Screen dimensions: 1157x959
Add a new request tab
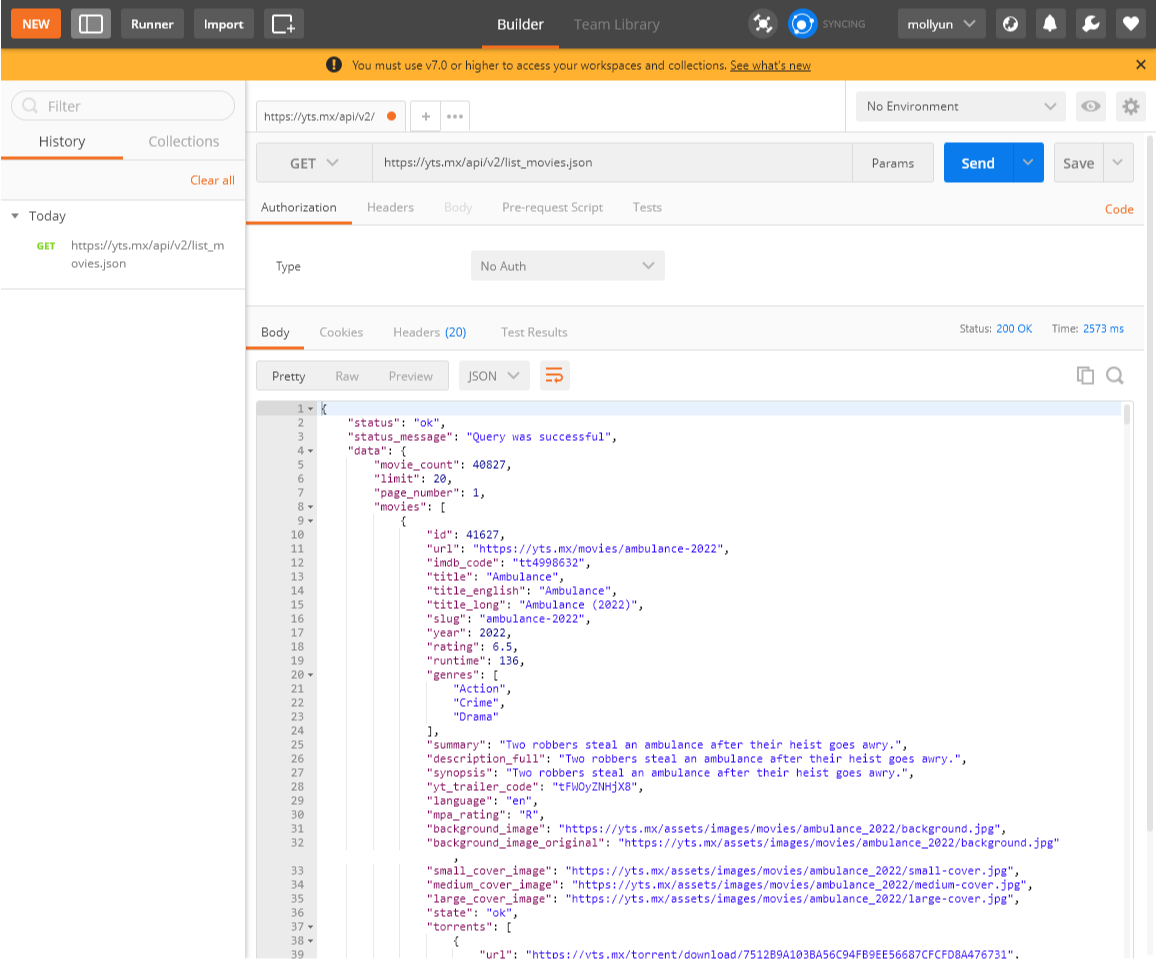(426, 117)
